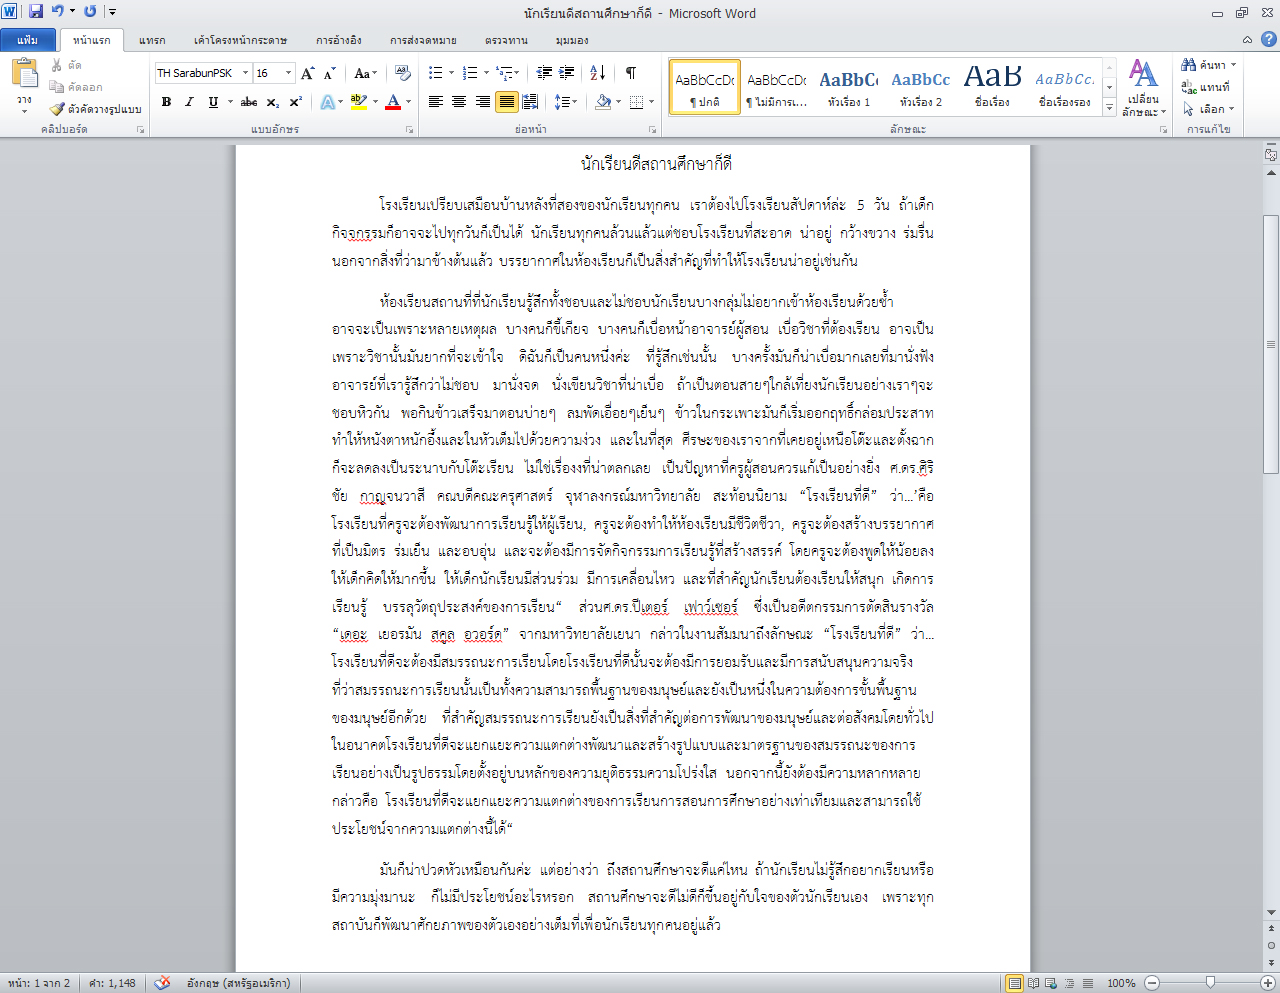
Task: Open Microsoft Word Help question mark
Action: pyautogui.click(x=1269, y=40)
